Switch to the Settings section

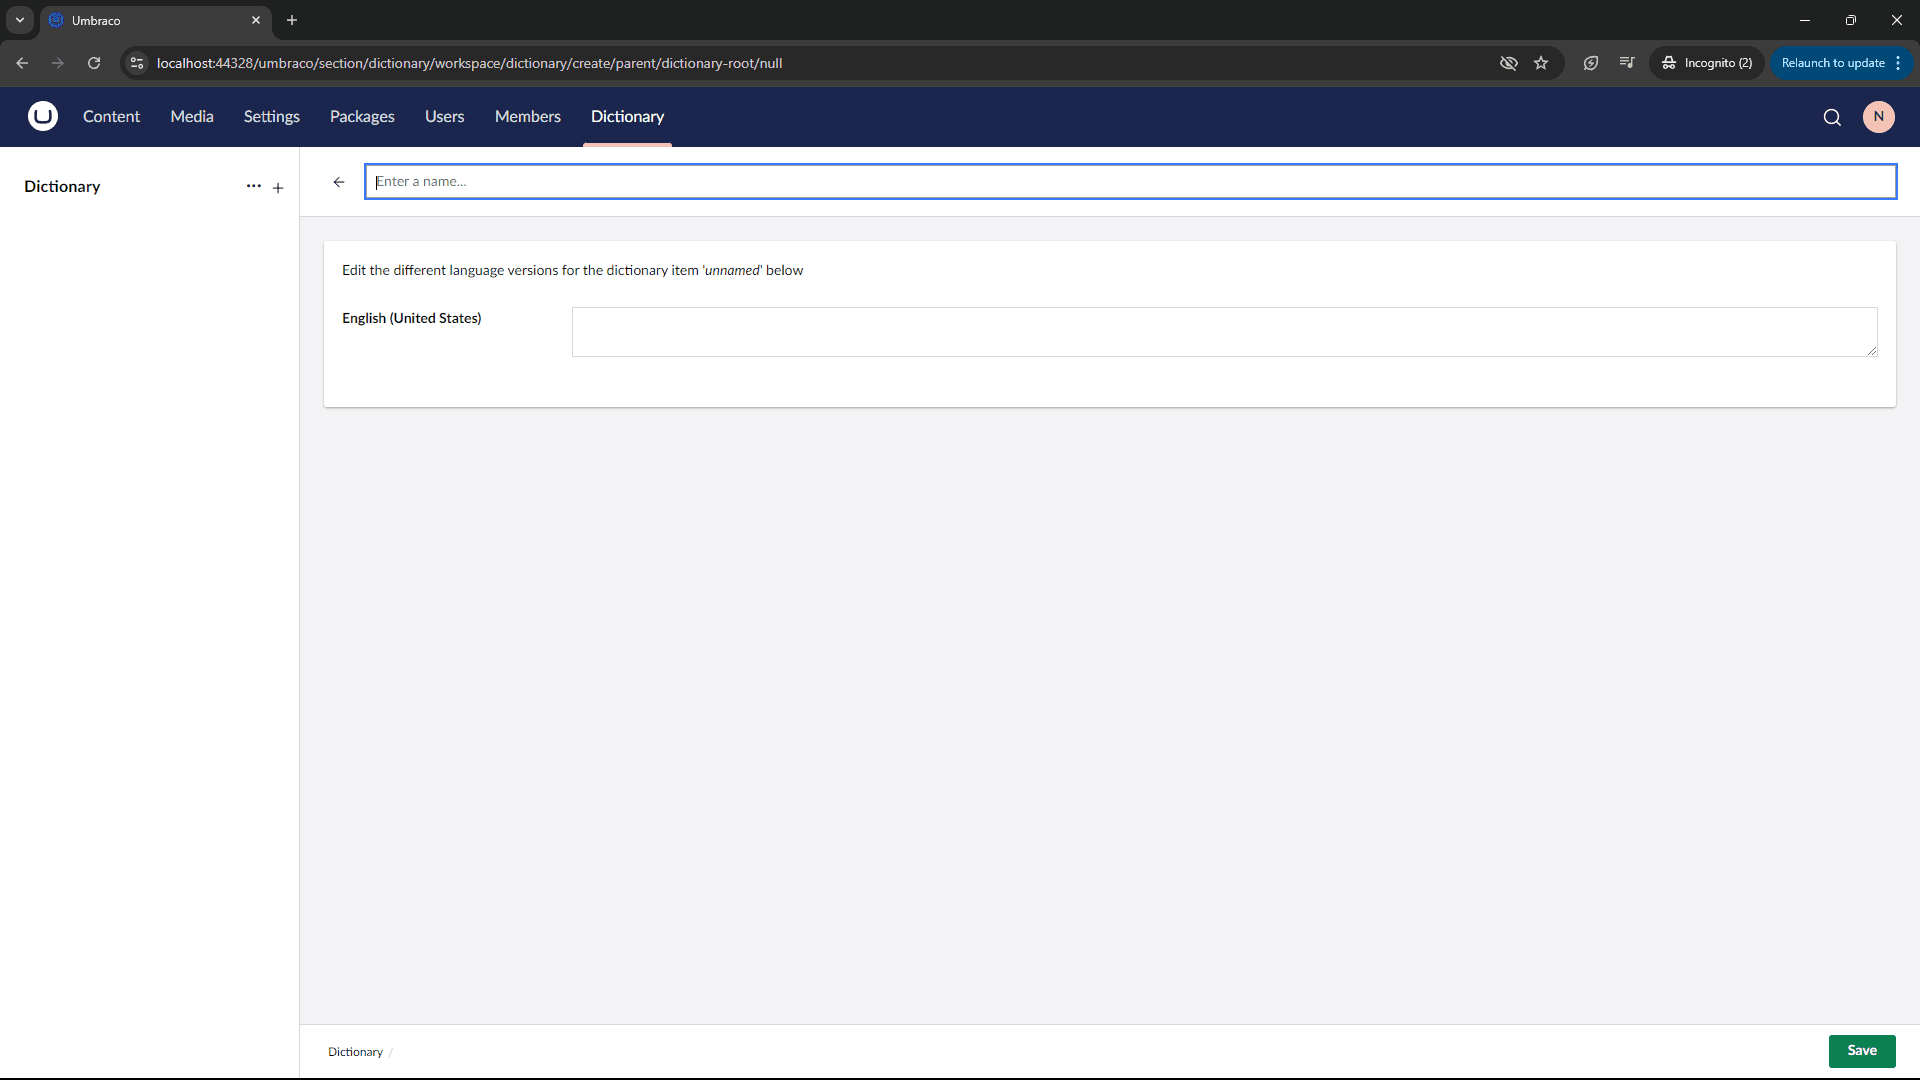[271, 117]
